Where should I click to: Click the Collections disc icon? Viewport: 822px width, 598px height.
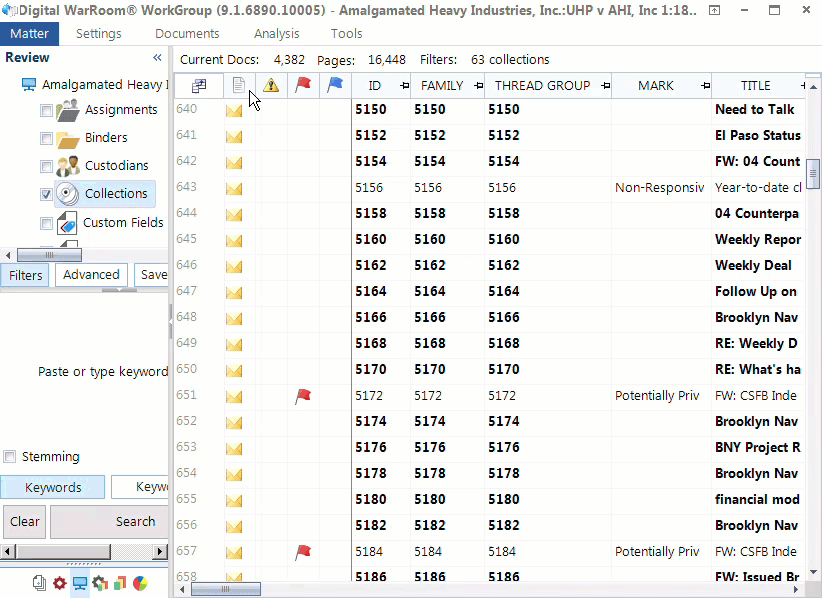[x=68, y=194]
